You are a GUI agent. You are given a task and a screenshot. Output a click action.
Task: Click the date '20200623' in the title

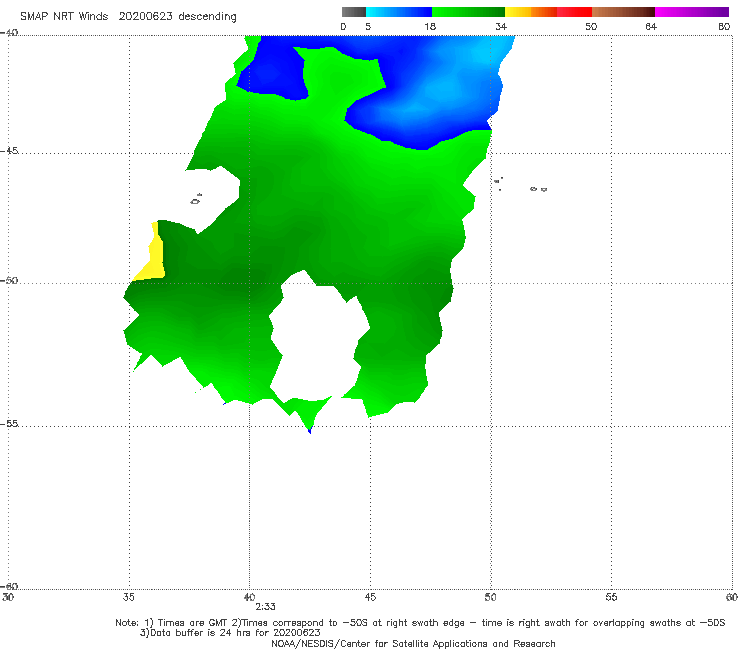coord(145,16)
